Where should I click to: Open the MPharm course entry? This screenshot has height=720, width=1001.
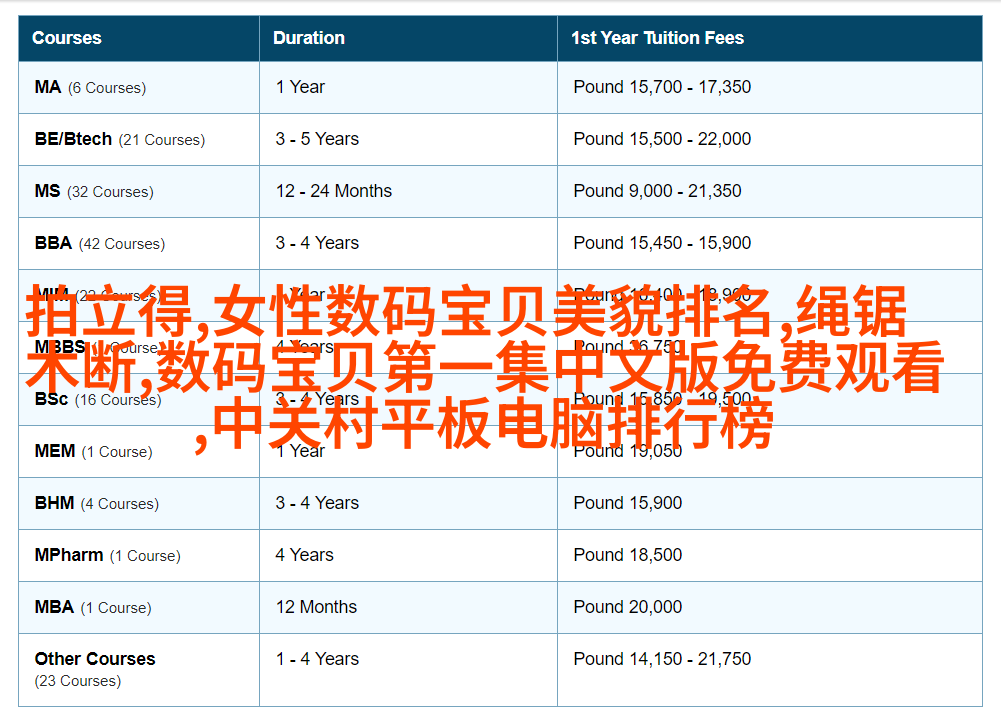[x=69, y=555]
